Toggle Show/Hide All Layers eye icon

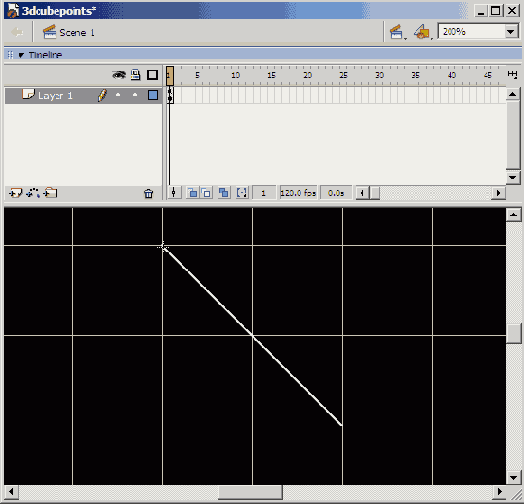(x=119, y=75)
